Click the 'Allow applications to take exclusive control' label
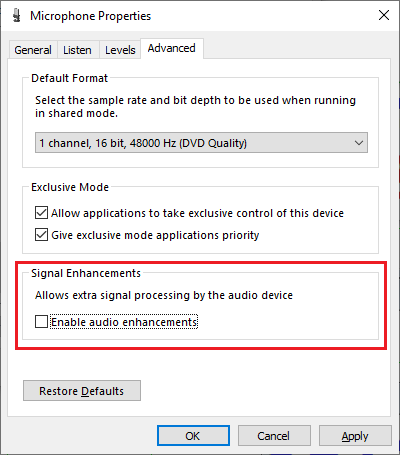This screenshot has height=455, width=400. coord(197,213)
